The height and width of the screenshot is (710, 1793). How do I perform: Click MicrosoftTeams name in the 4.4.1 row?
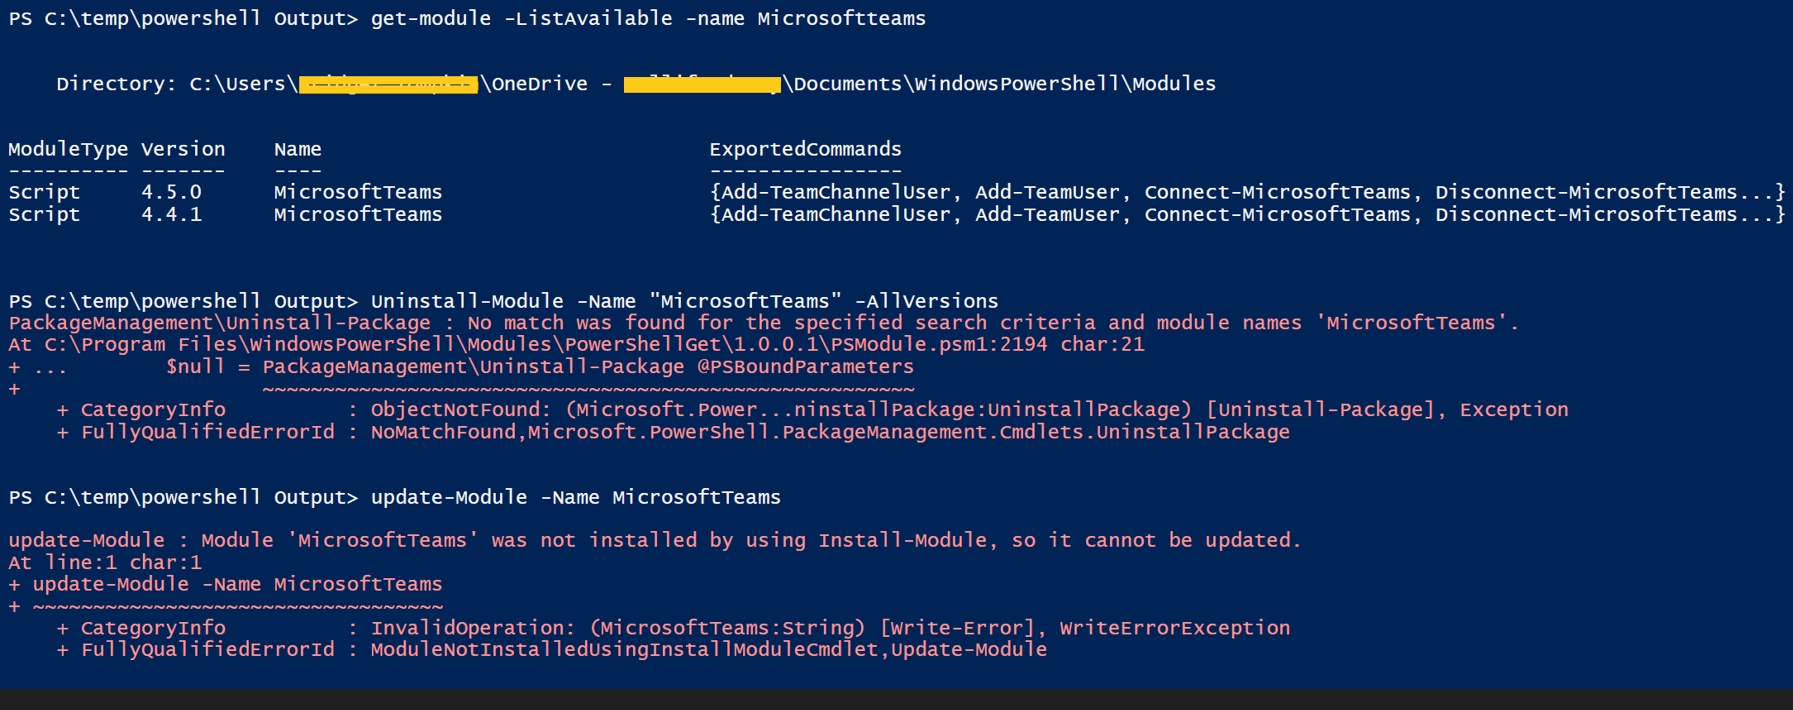click(358, 214)
